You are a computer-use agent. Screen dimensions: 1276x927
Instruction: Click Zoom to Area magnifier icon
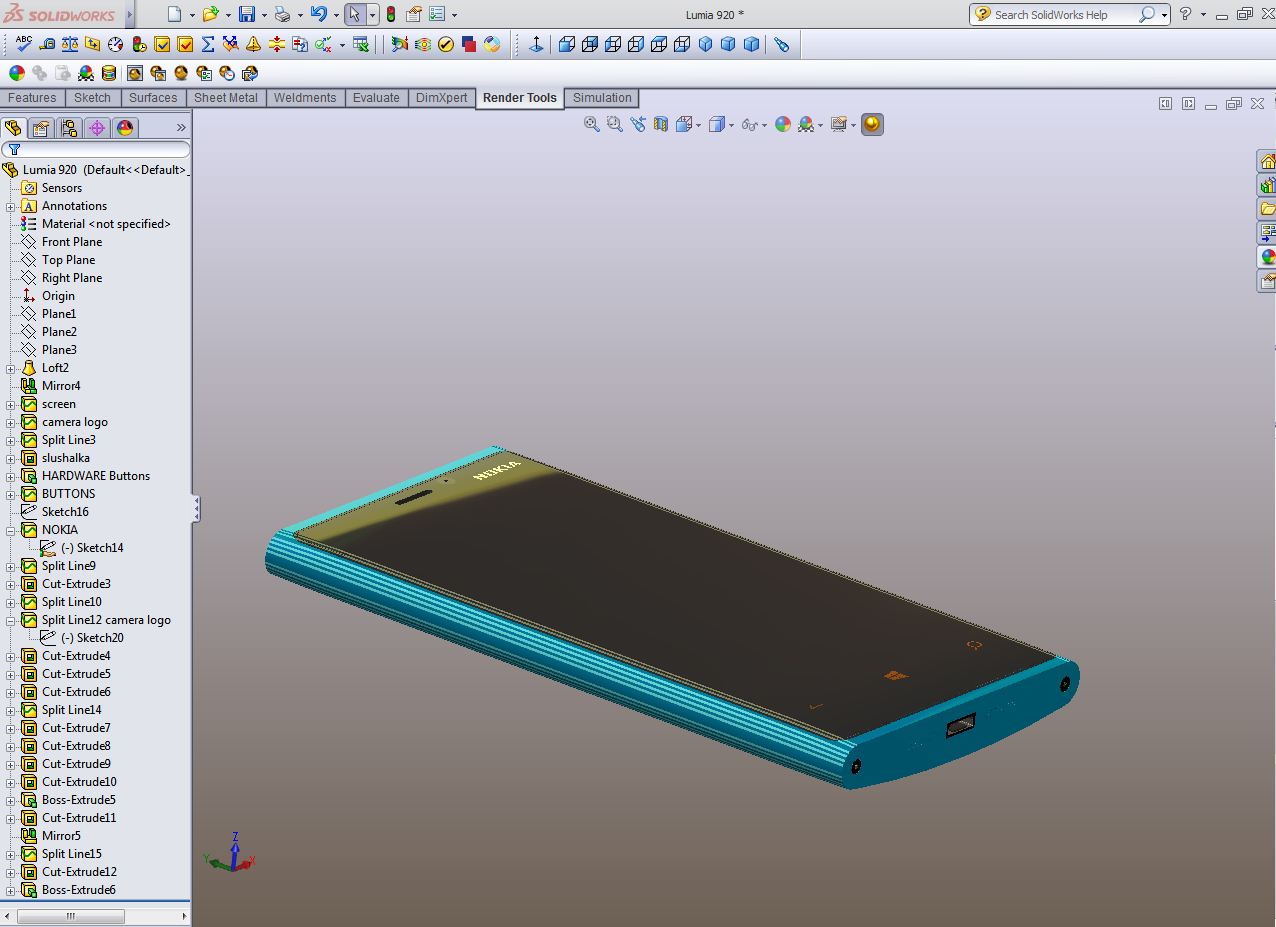[x=615, y=124]
